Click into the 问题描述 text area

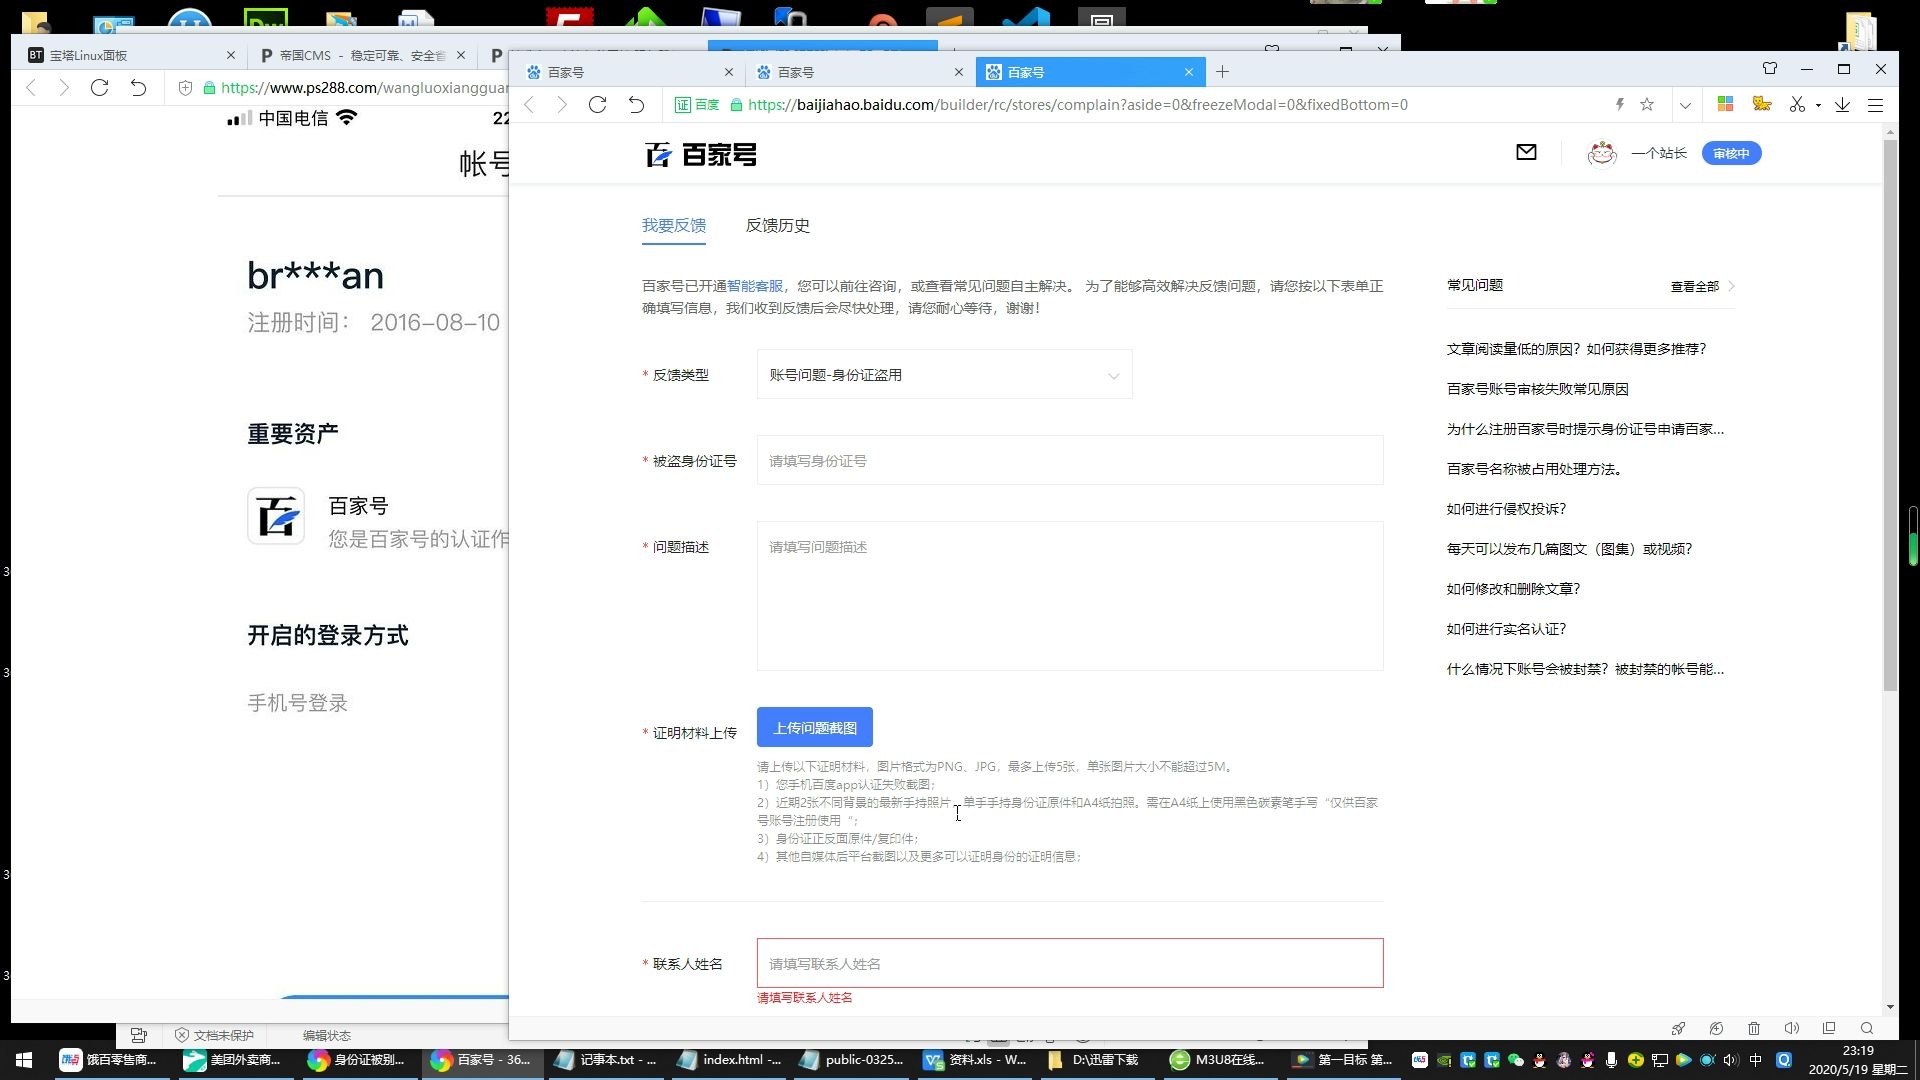point(1070,596)
